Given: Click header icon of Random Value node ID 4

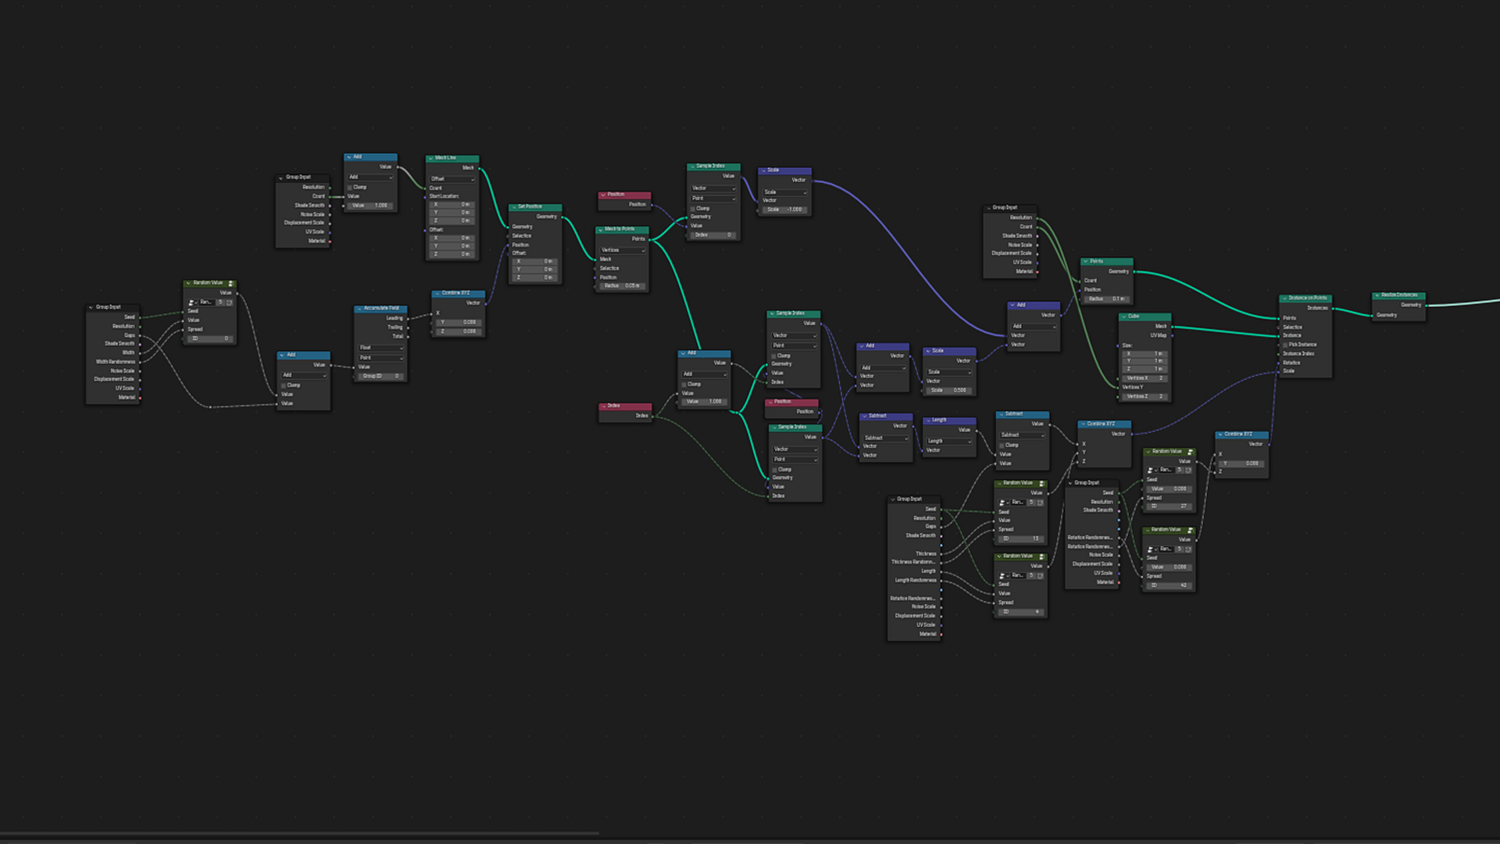Looking at the screenshot, I should pos(1042,556).
